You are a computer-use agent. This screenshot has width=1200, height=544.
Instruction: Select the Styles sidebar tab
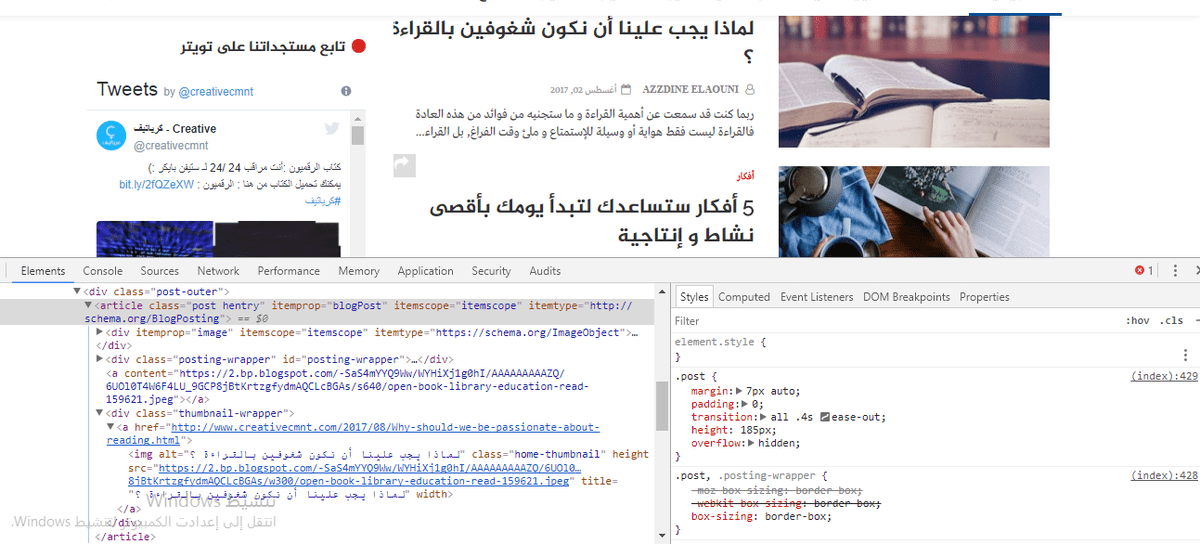(694, 297)
